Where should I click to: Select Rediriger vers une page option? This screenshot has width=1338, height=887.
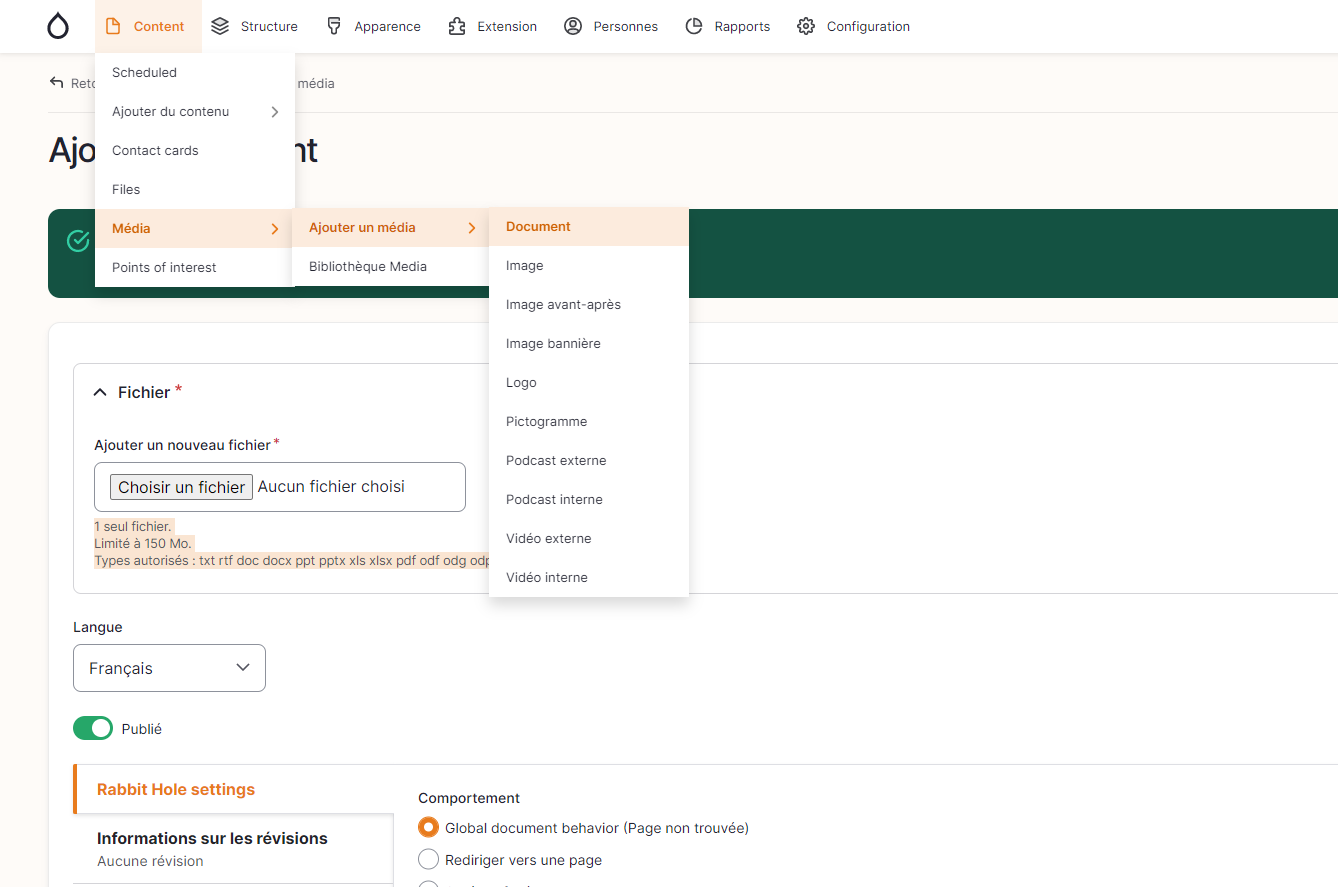pos(428,860)
